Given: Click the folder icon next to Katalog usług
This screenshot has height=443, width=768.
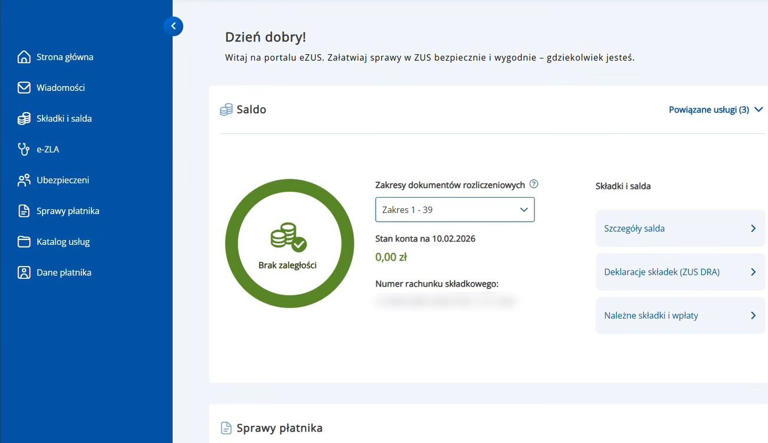Looking at the screenshot, I should pos(24,242).
